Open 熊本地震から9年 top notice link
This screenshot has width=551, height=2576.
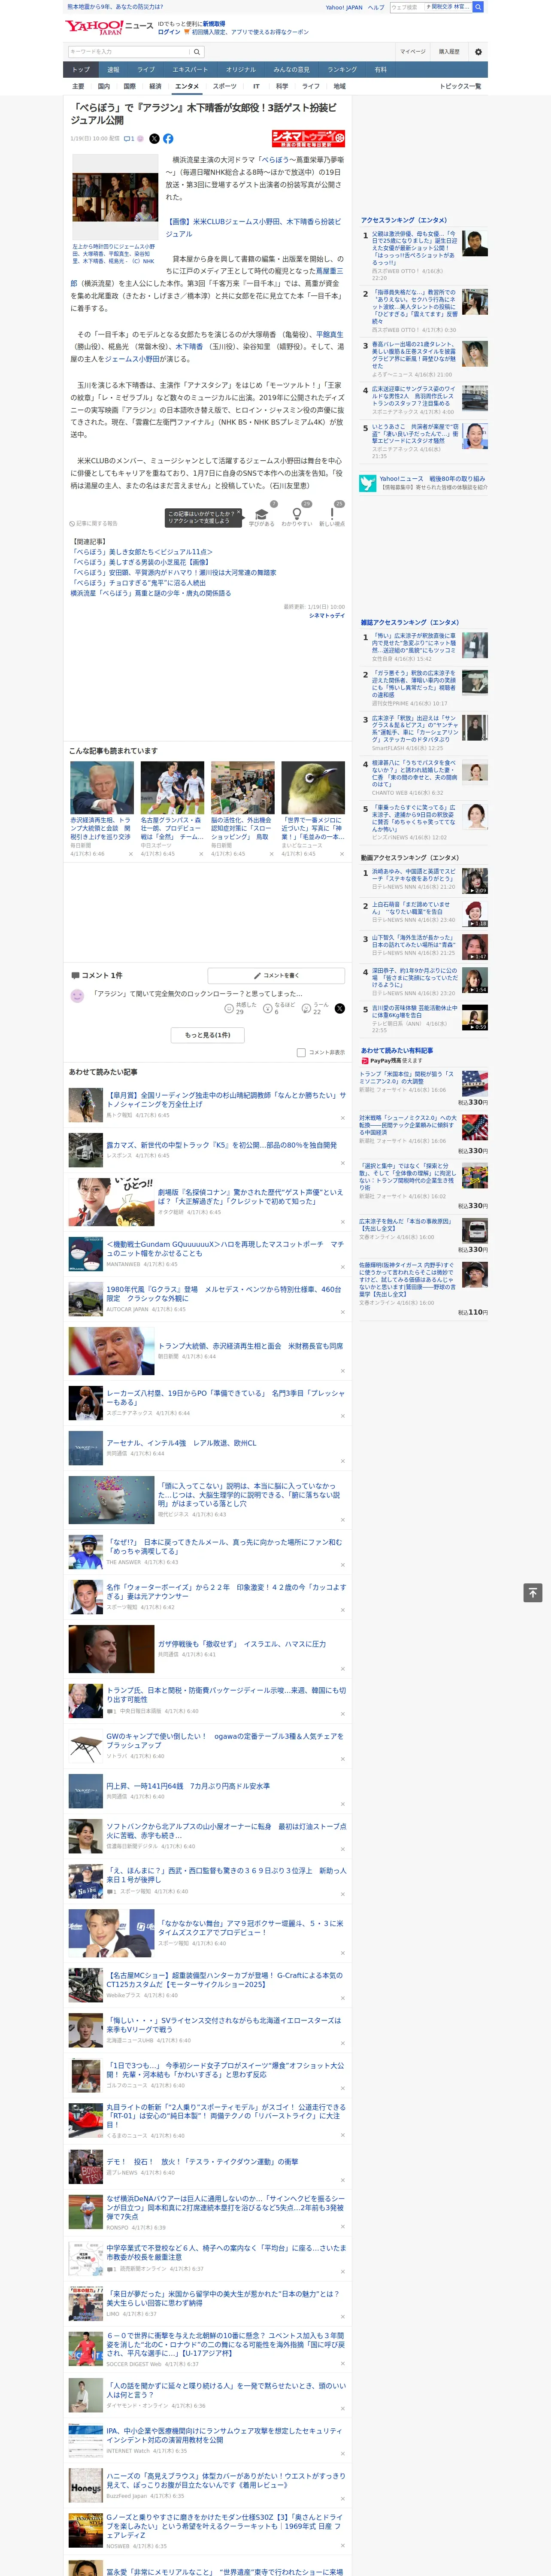coord(115,7)
